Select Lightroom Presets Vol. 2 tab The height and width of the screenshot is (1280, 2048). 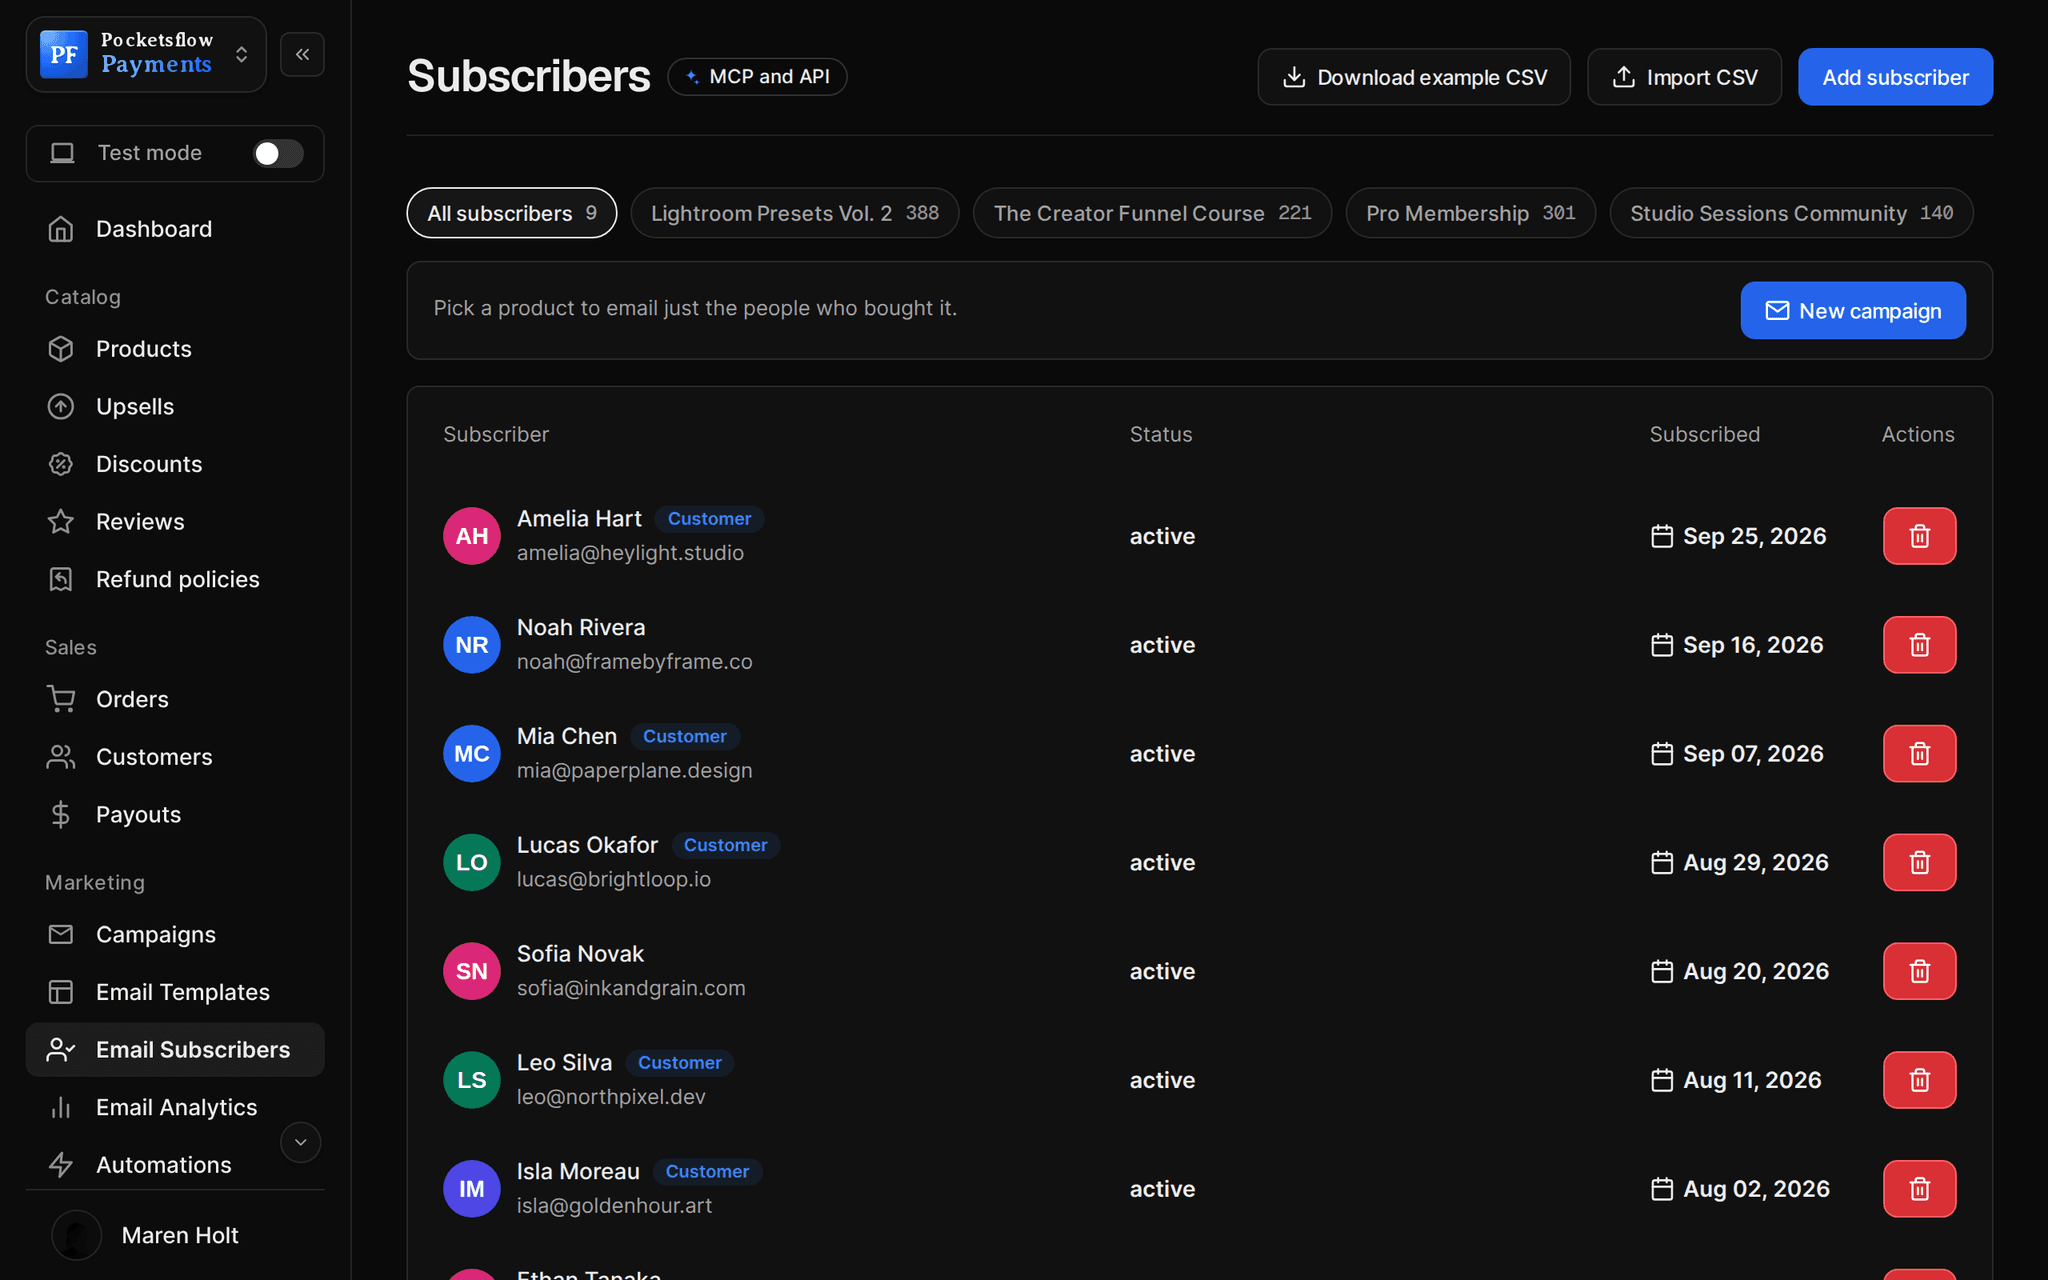795,213
